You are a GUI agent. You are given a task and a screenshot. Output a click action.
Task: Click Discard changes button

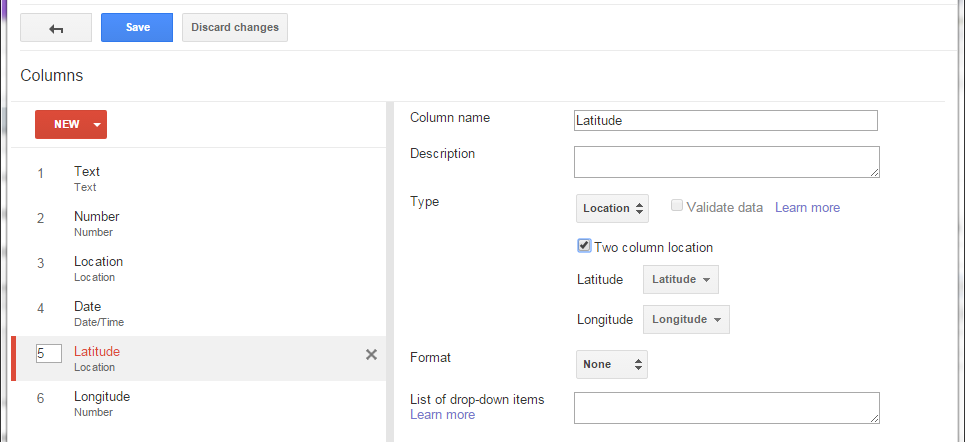[x=235, y=28]
